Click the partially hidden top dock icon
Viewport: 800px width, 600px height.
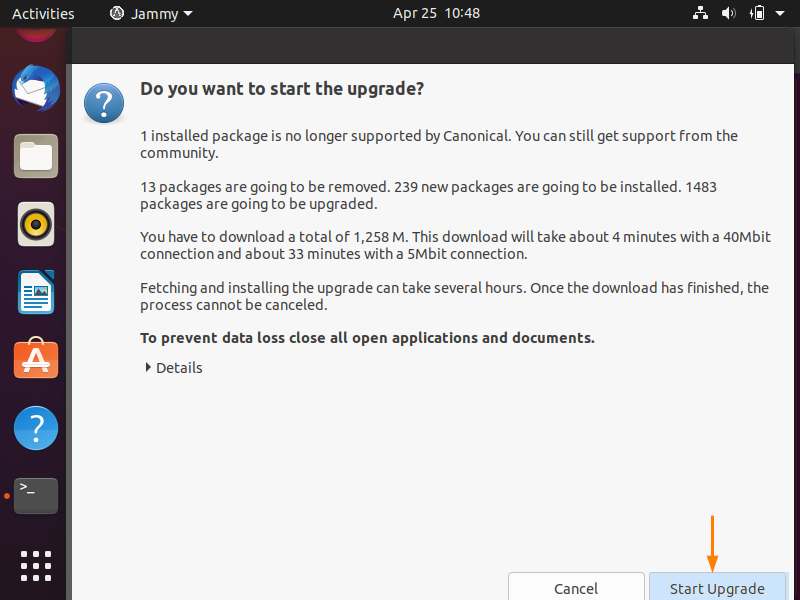36,34
